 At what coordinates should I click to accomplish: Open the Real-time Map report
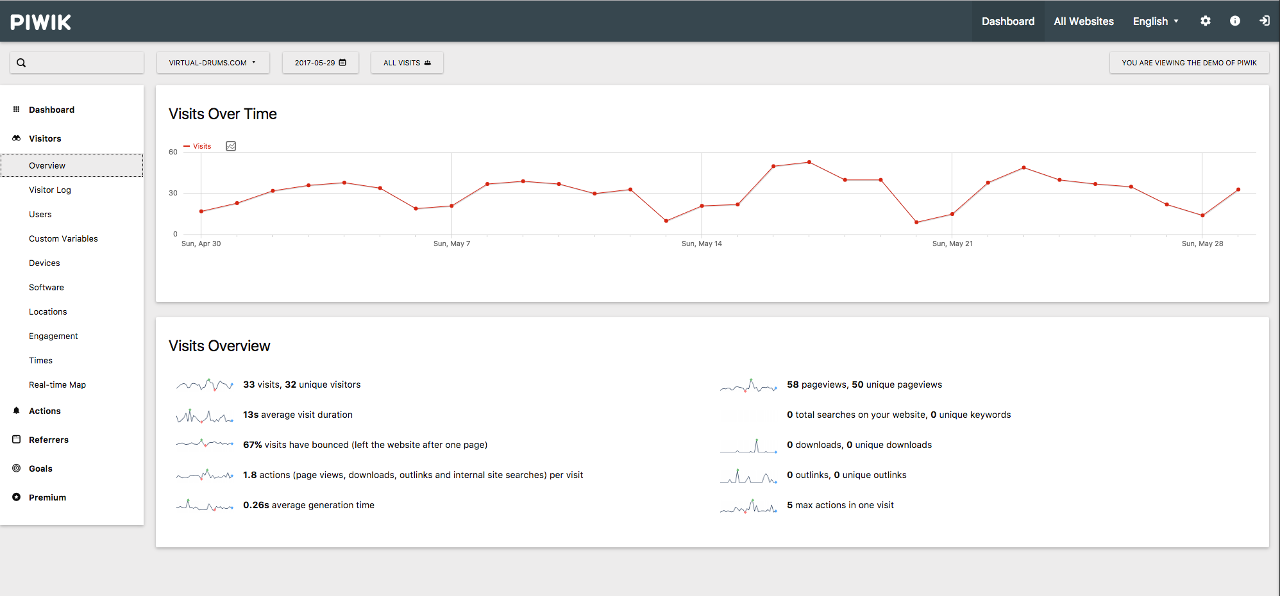[55, 384]
